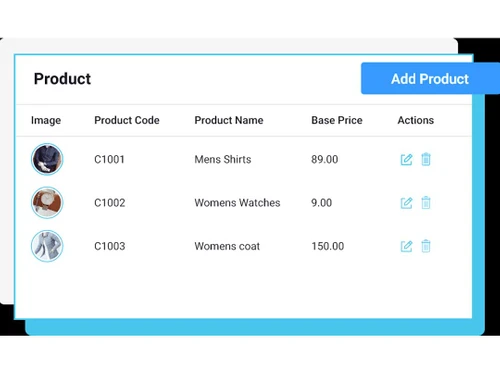Viewport: 500px width, 375px height.
Task: Click the Product page heading
Action: [62, 79]
